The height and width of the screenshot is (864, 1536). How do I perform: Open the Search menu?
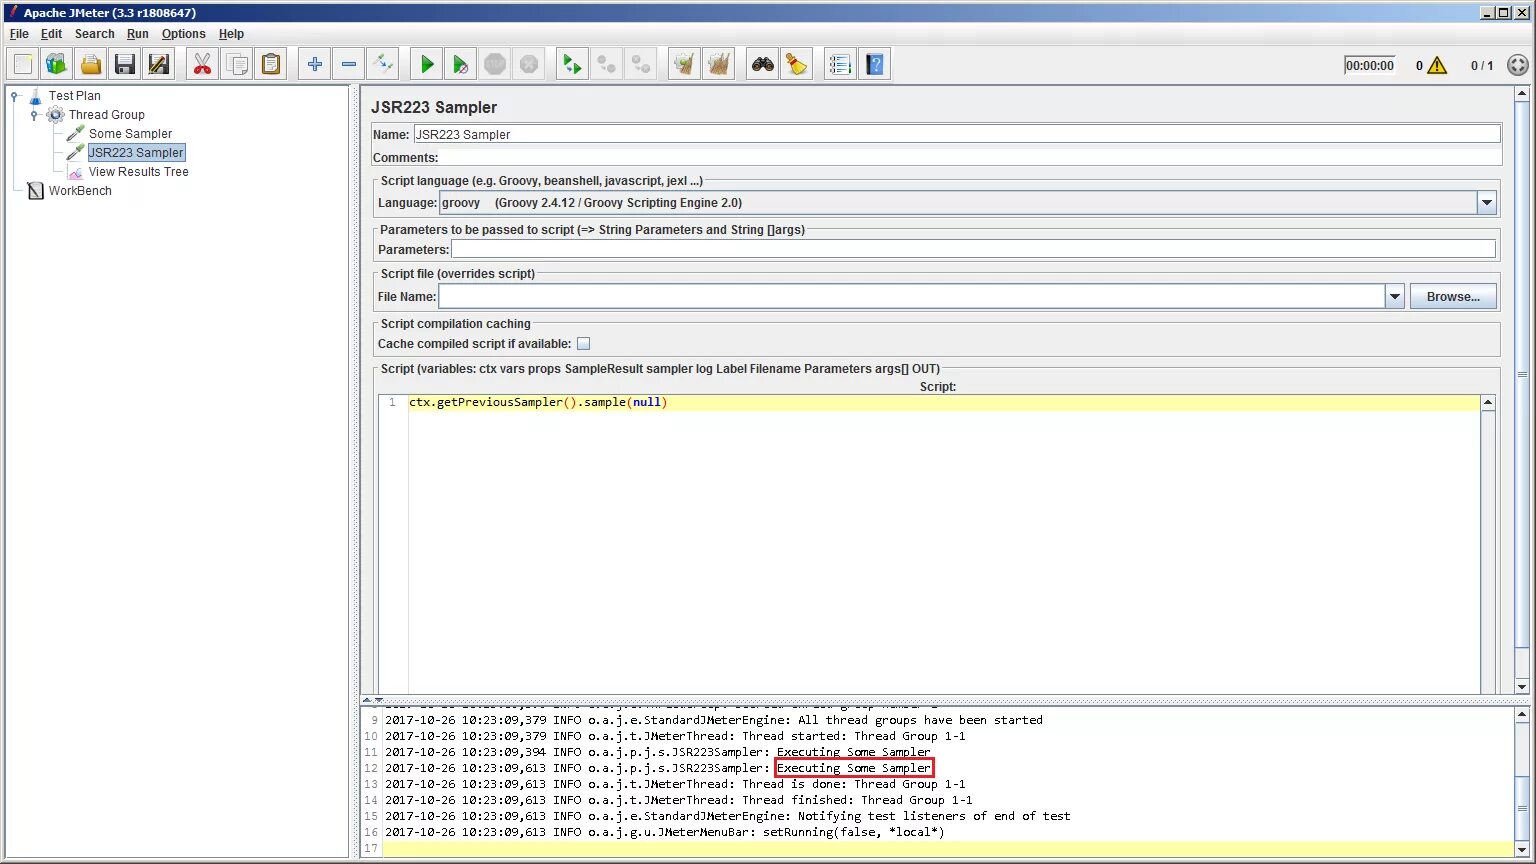95,34
